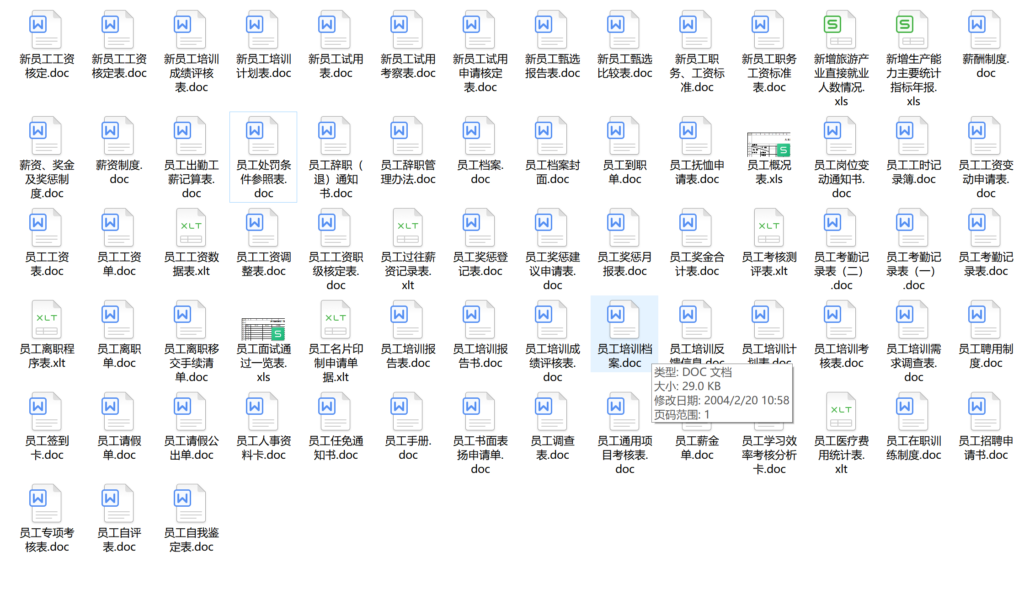Click the 员工处罚条件参照表.doc file name label
The image size is (1024, 595).
[x=263, y=179]
